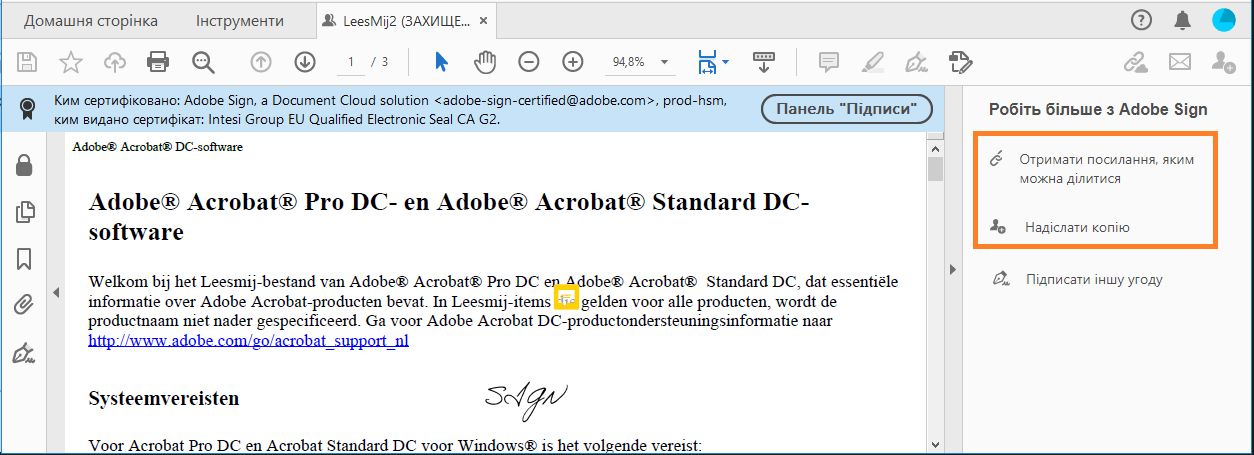Zoom in with plus circle
Viewport: 1254px width, 455px height.
[x=573, y=62]
